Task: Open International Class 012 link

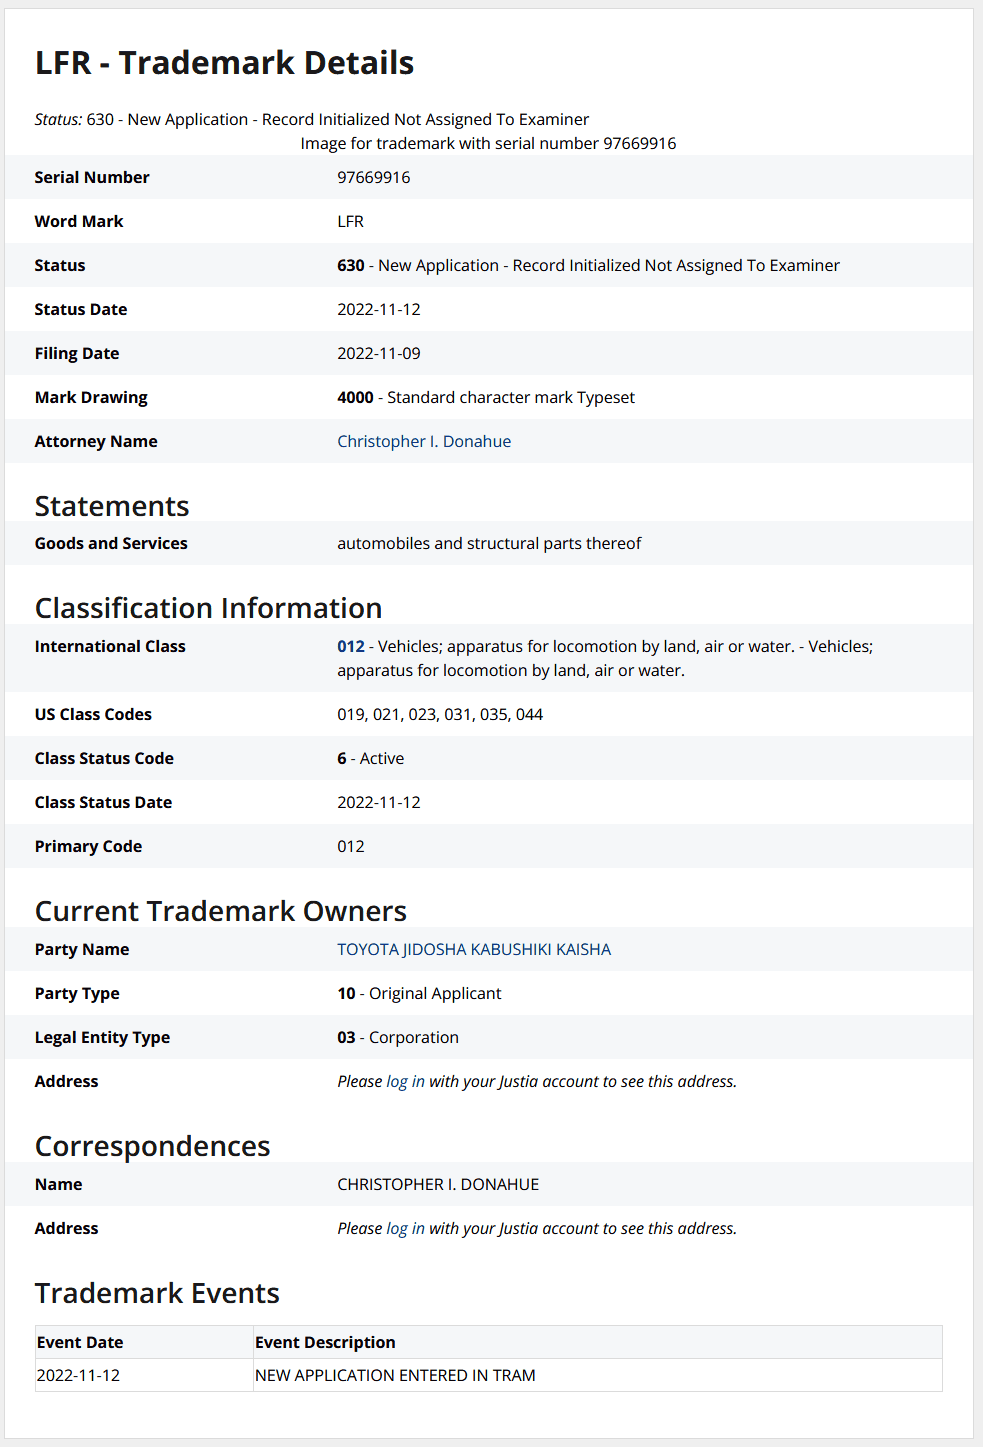Action: (351, 646)
